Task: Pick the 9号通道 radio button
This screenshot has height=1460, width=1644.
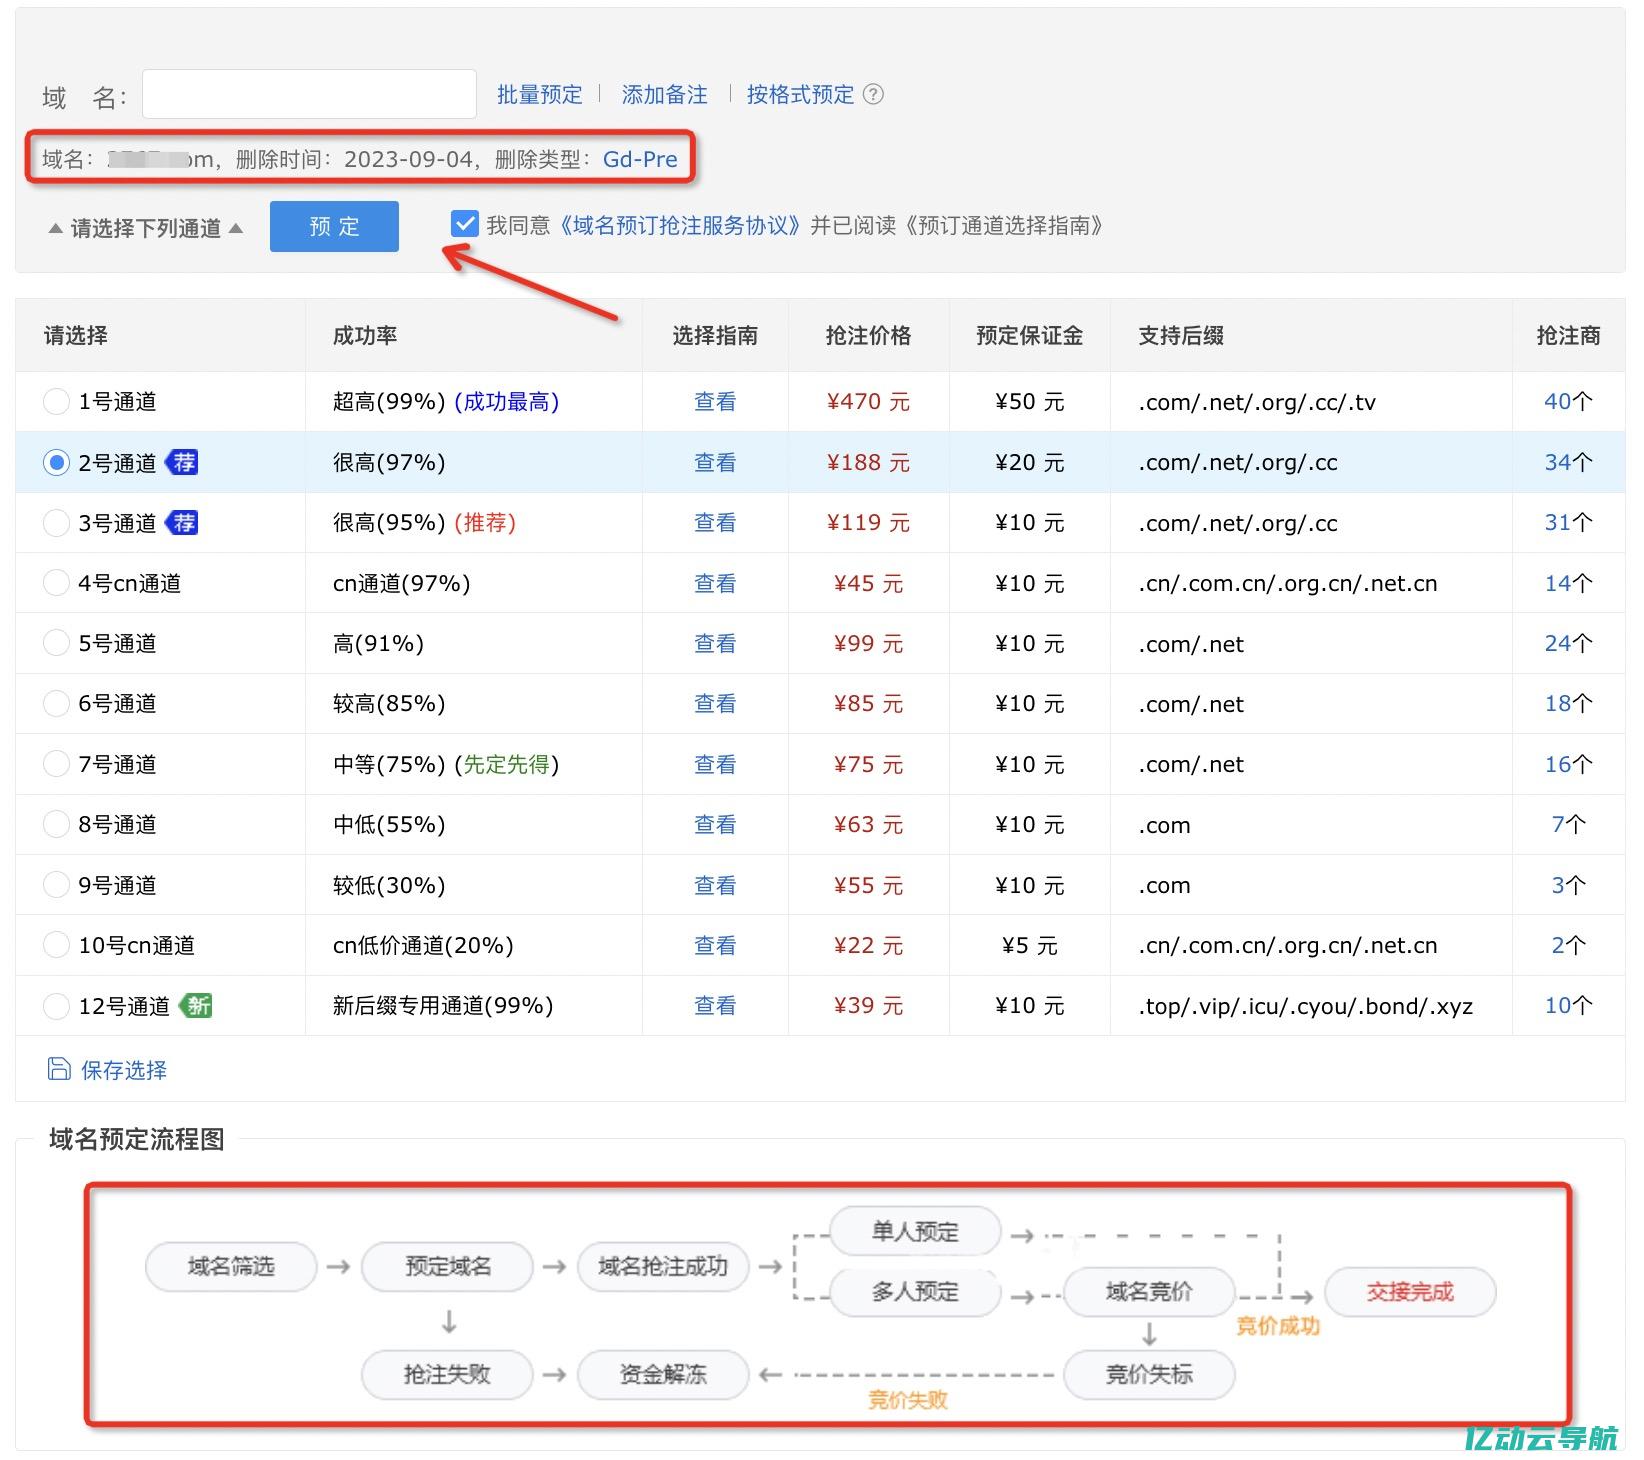Action: (x=56, y=885)
